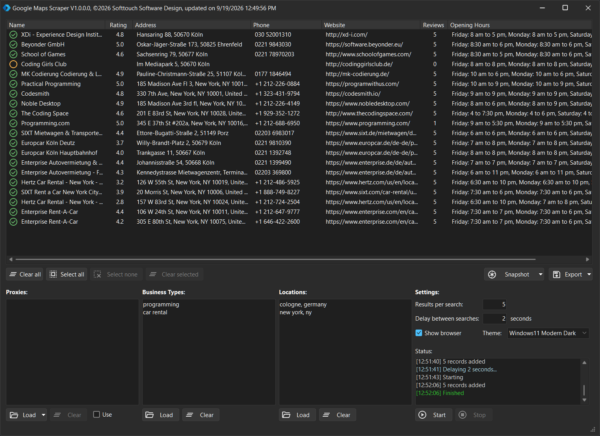Click the Select none button
Viewport: 600px width, 436px height.
tap(116, 274)
